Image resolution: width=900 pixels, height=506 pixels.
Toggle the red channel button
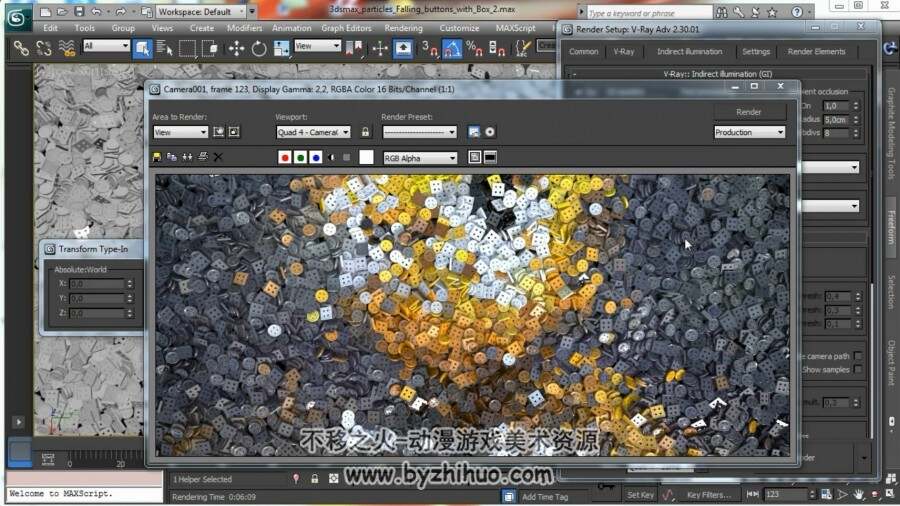[x=285, y=158]
